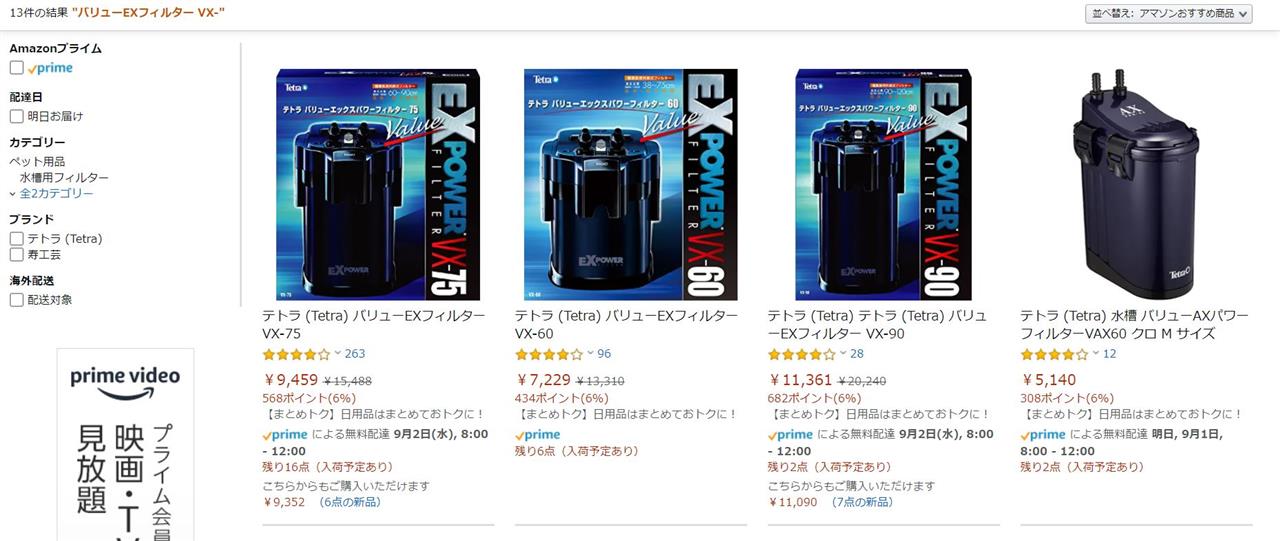This screenshot has width=1280, height=541.
Task: Click the prime logo next to the Amazonプライム checkbox
Action: coord(50,68)
